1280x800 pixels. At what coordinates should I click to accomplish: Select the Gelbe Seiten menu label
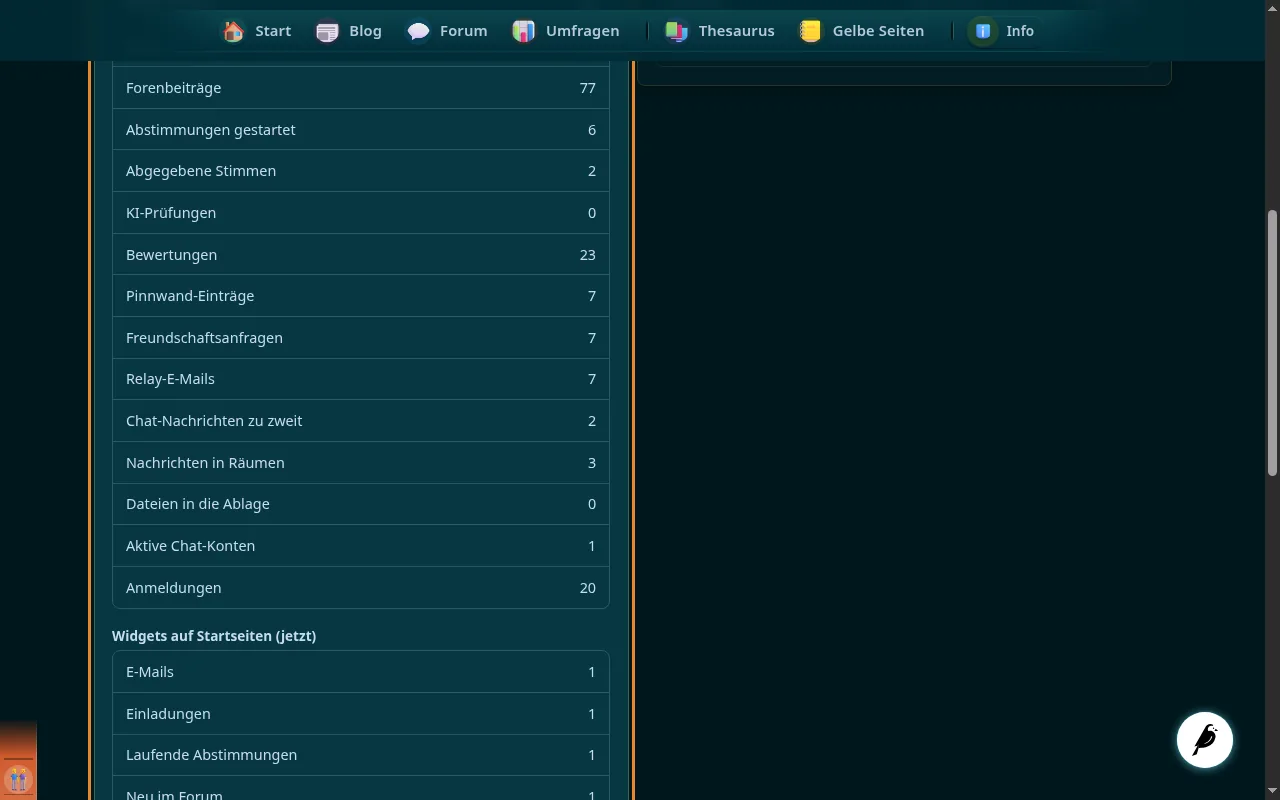pyautogui.click(x=878, y=31)
